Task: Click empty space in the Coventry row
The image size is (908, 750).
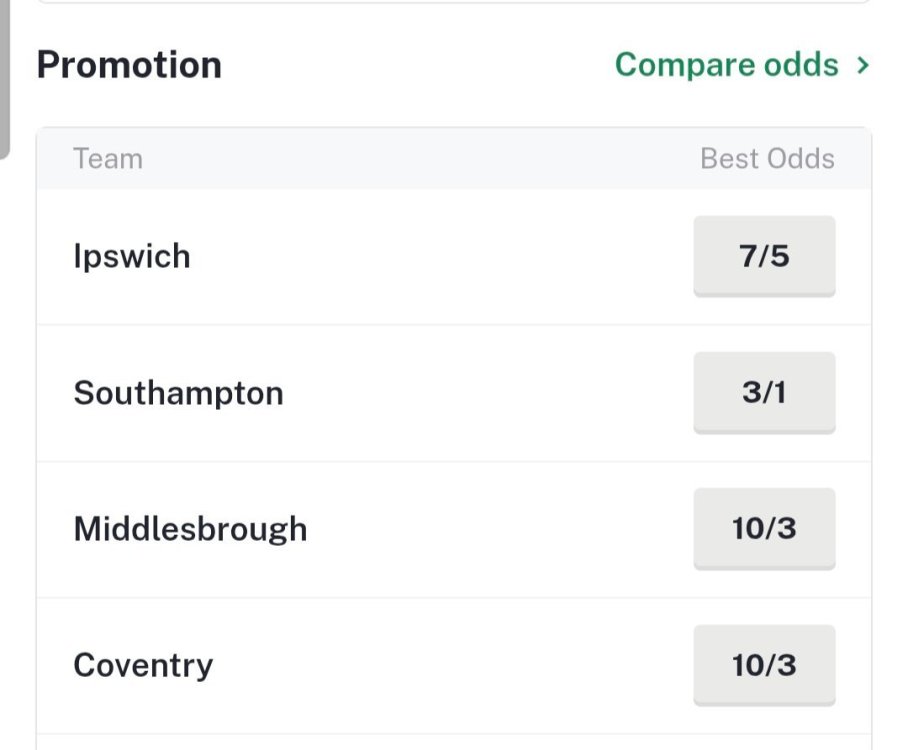Action: click(x=450, y=665)
